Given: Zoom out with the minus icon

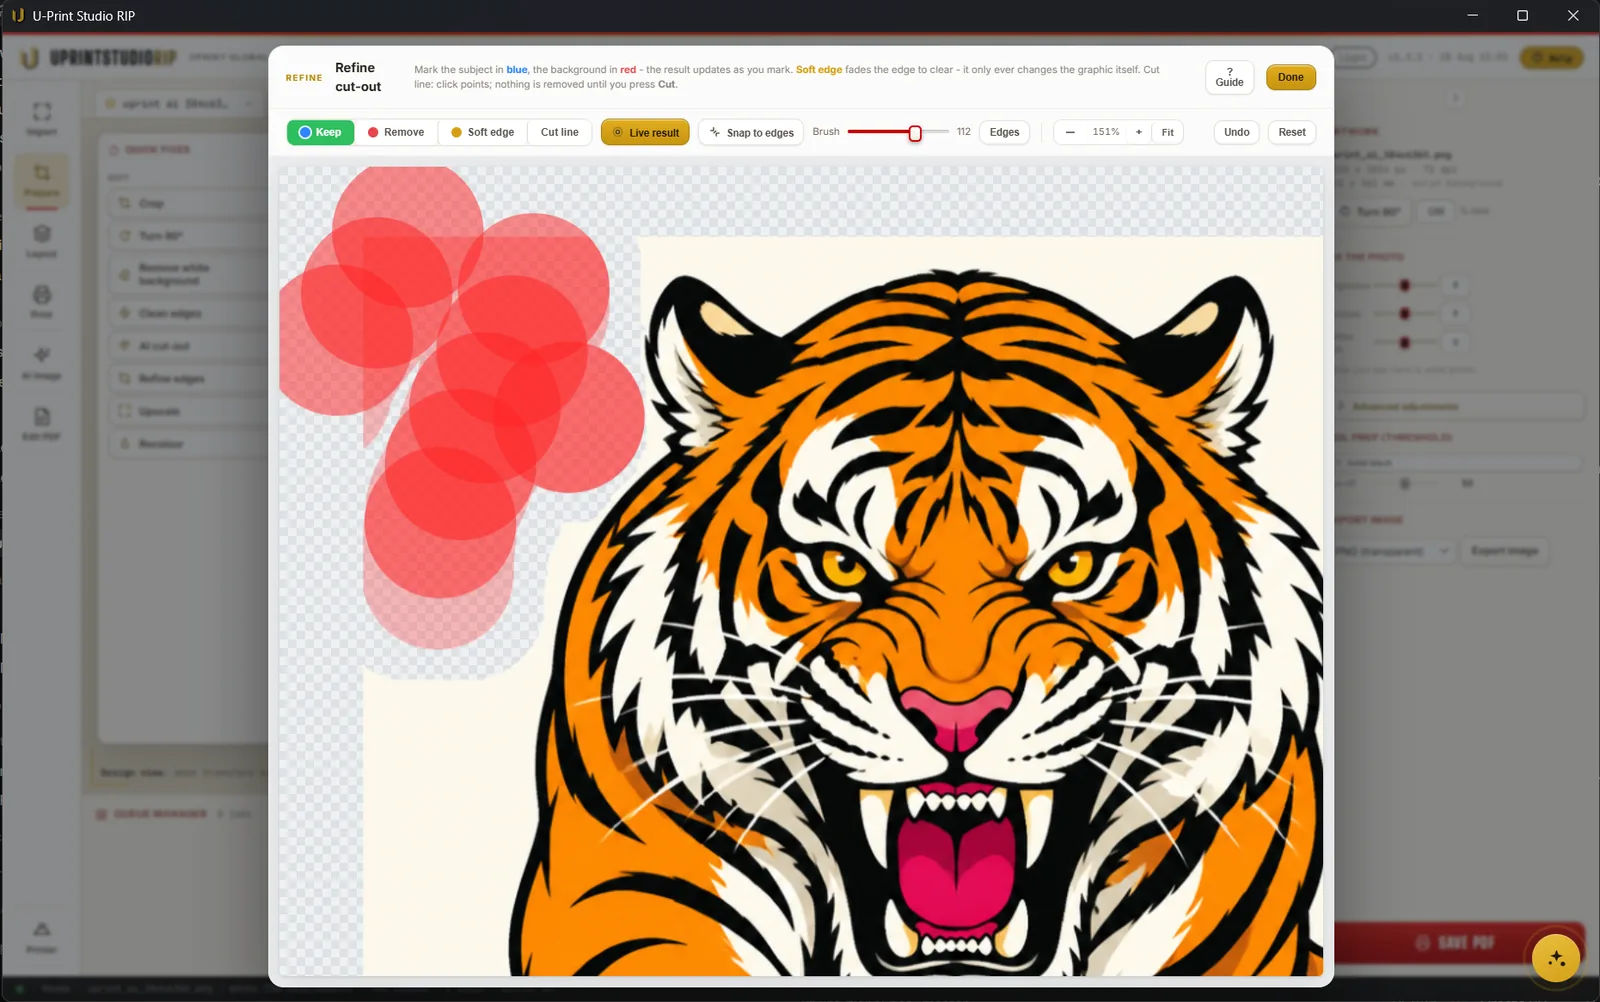Looking at the screenshot, I should click(x=1070, y=132).
